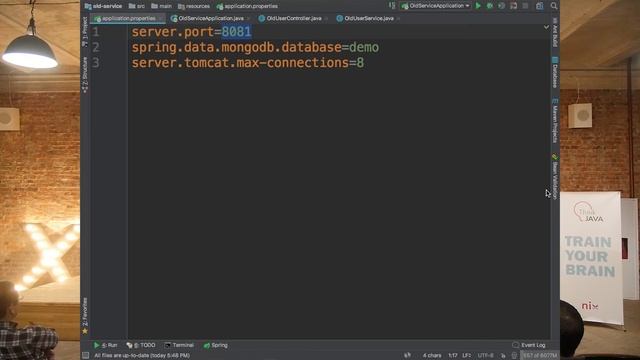This screenshot has width=640, height=360.
Task: Place cursor on server.port property key
Action: [x=173, y=32]
